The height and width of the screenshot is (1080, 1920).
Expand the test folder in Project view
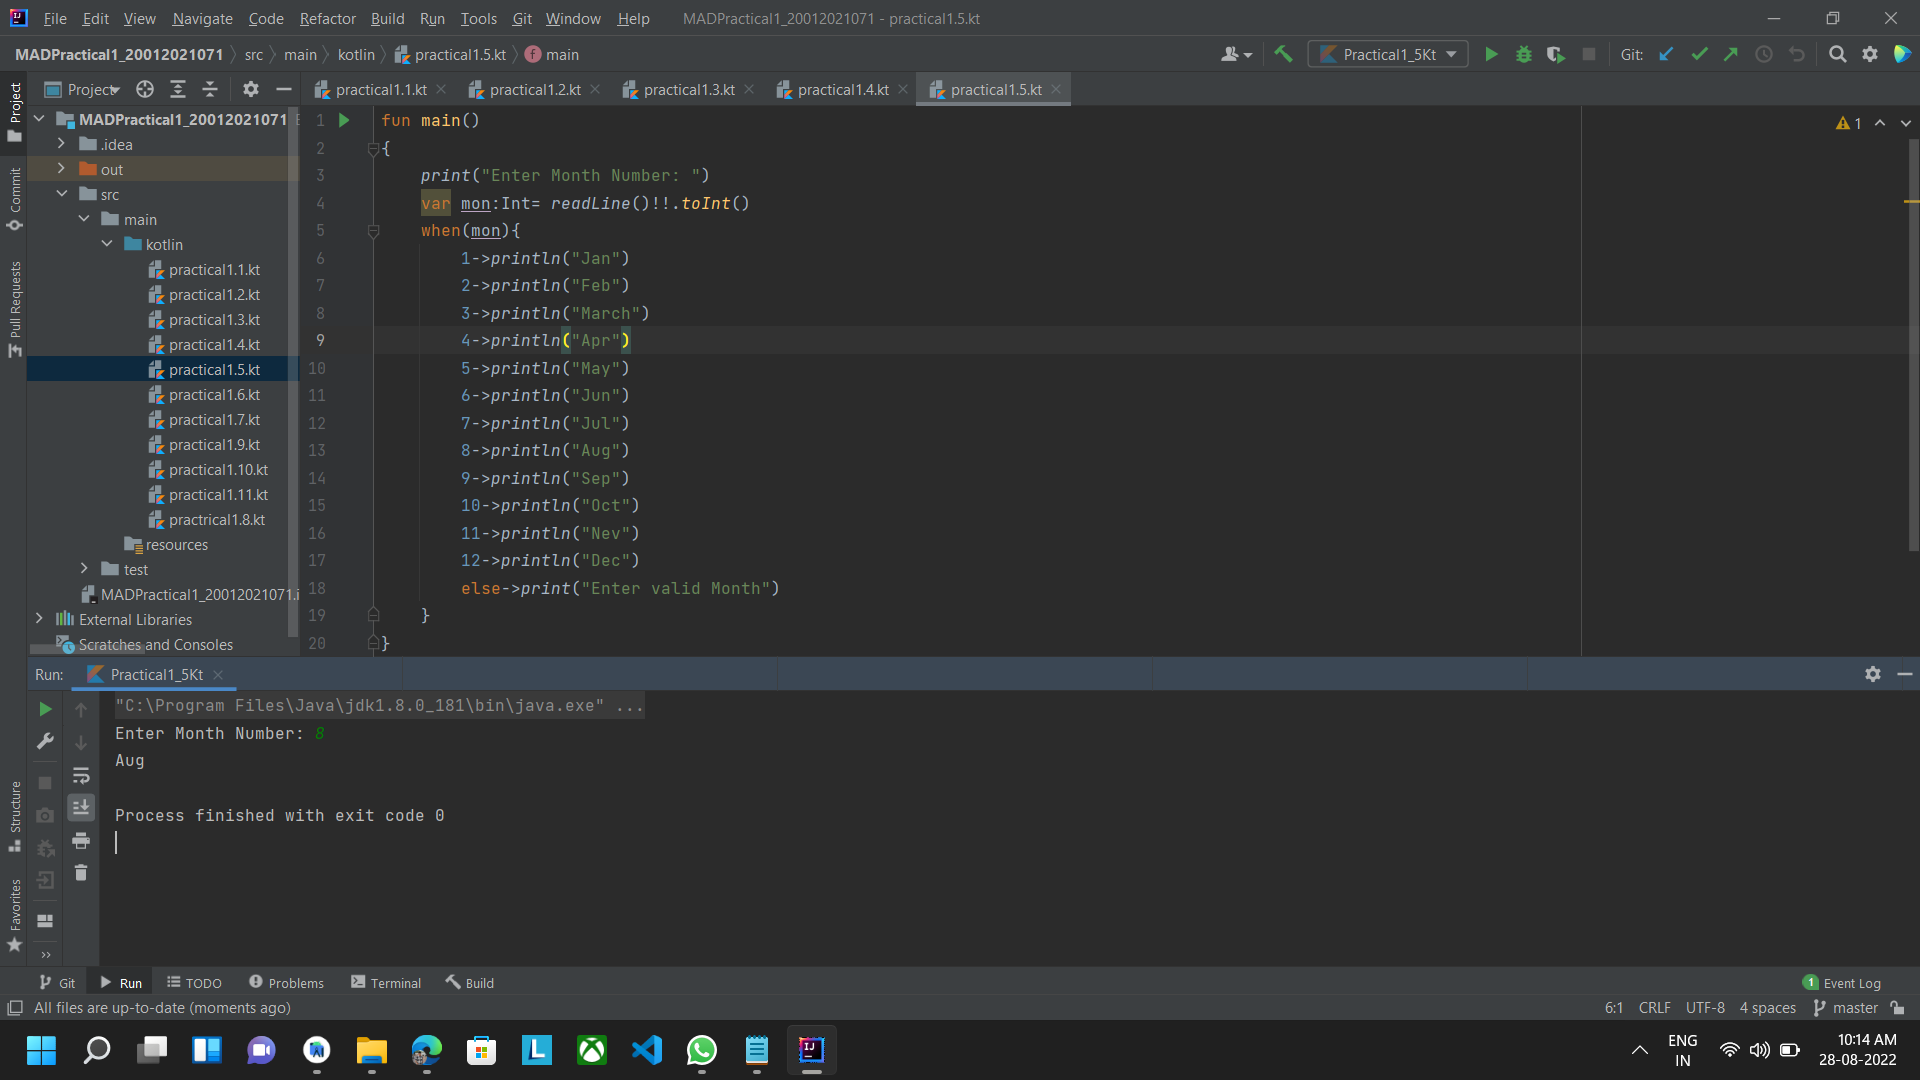[84, 568]
